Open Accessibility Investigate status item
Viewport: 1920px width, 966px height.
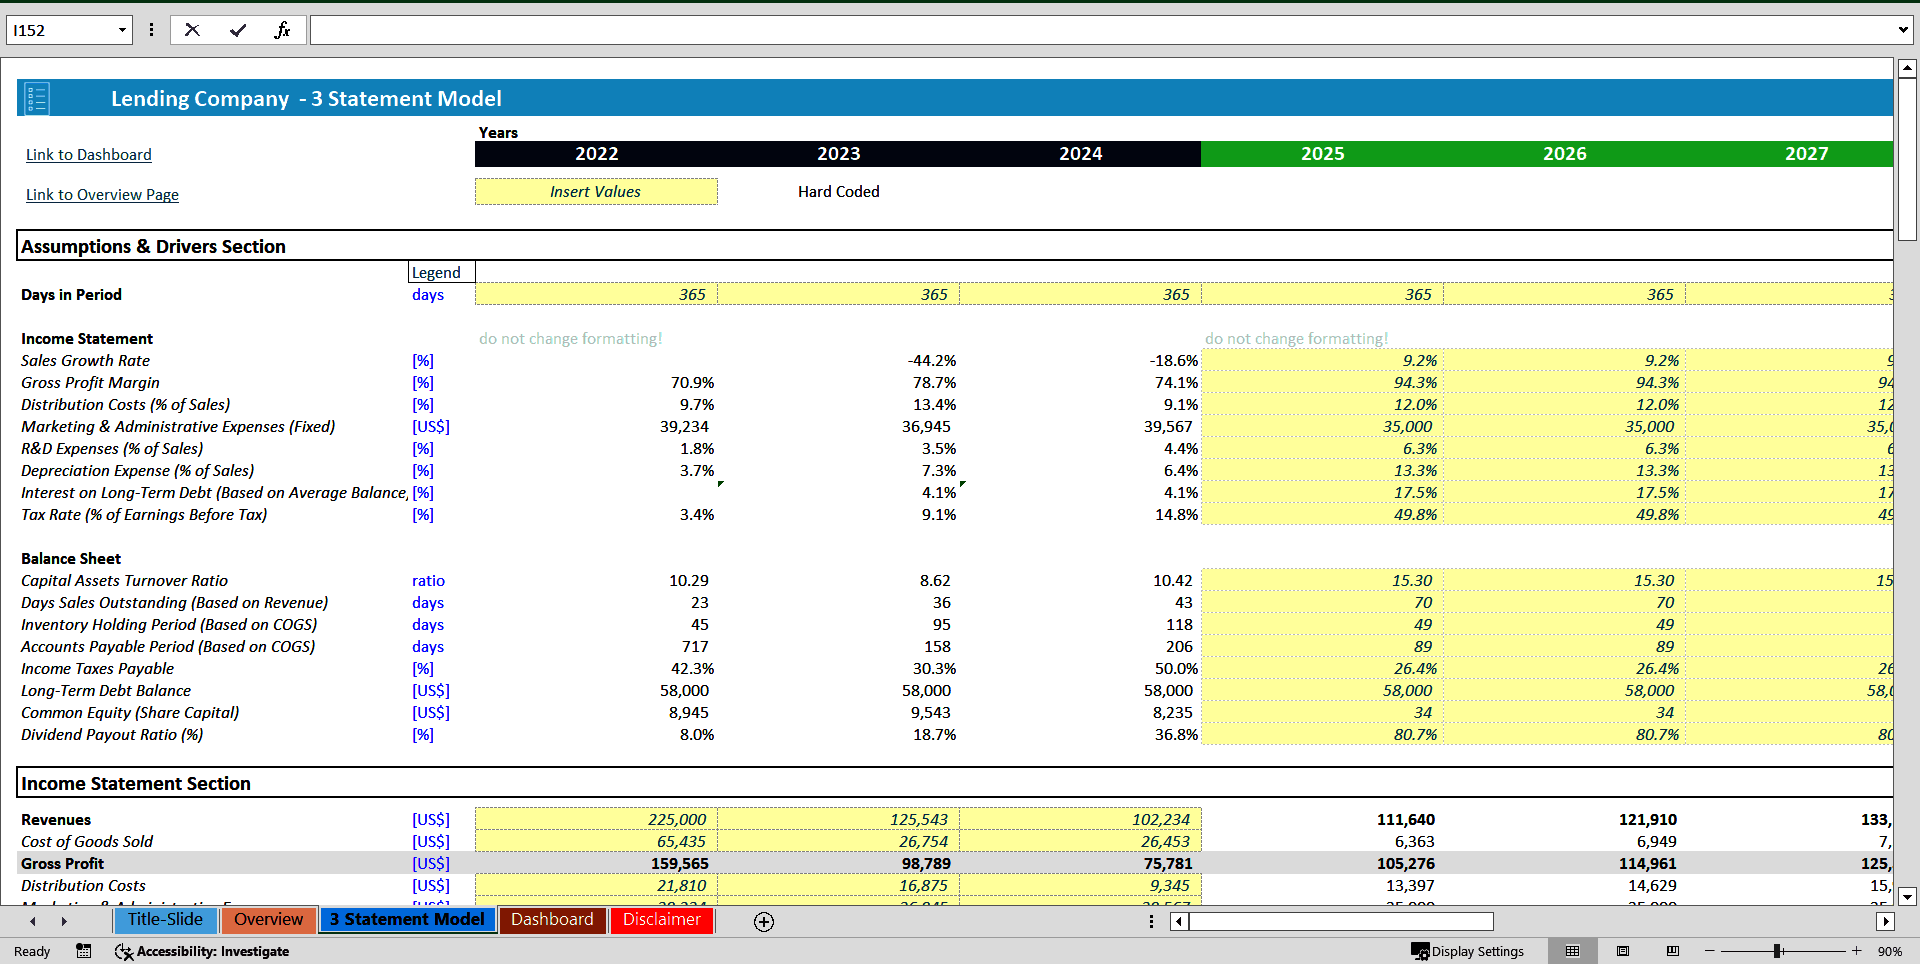pos(202,951)
